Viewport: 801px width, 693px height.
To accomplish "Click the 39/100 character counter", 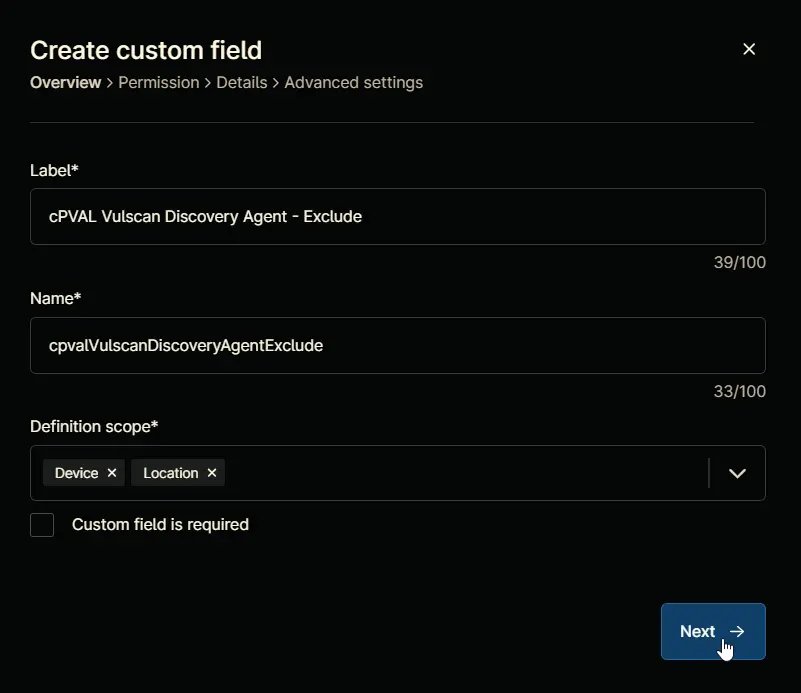I will pyautogui.click(x=740, y=262).
